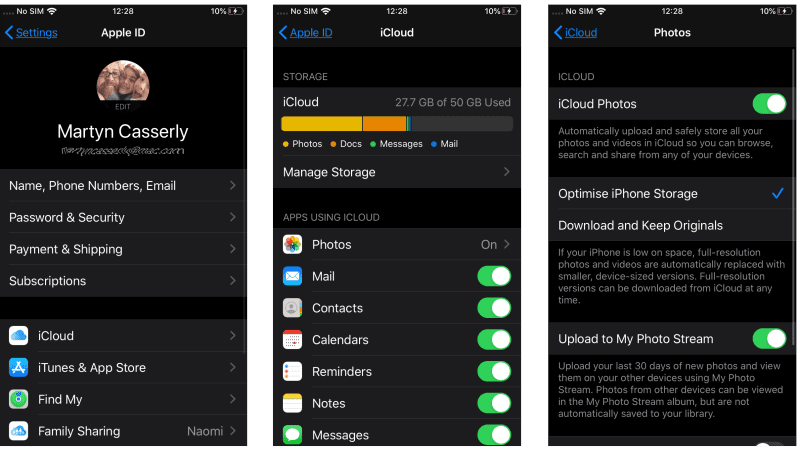The width and height of the screenshot is (800, 450).
Task: Open Name, Phone Numbers, Email chevron
Action: pos(233,185)
